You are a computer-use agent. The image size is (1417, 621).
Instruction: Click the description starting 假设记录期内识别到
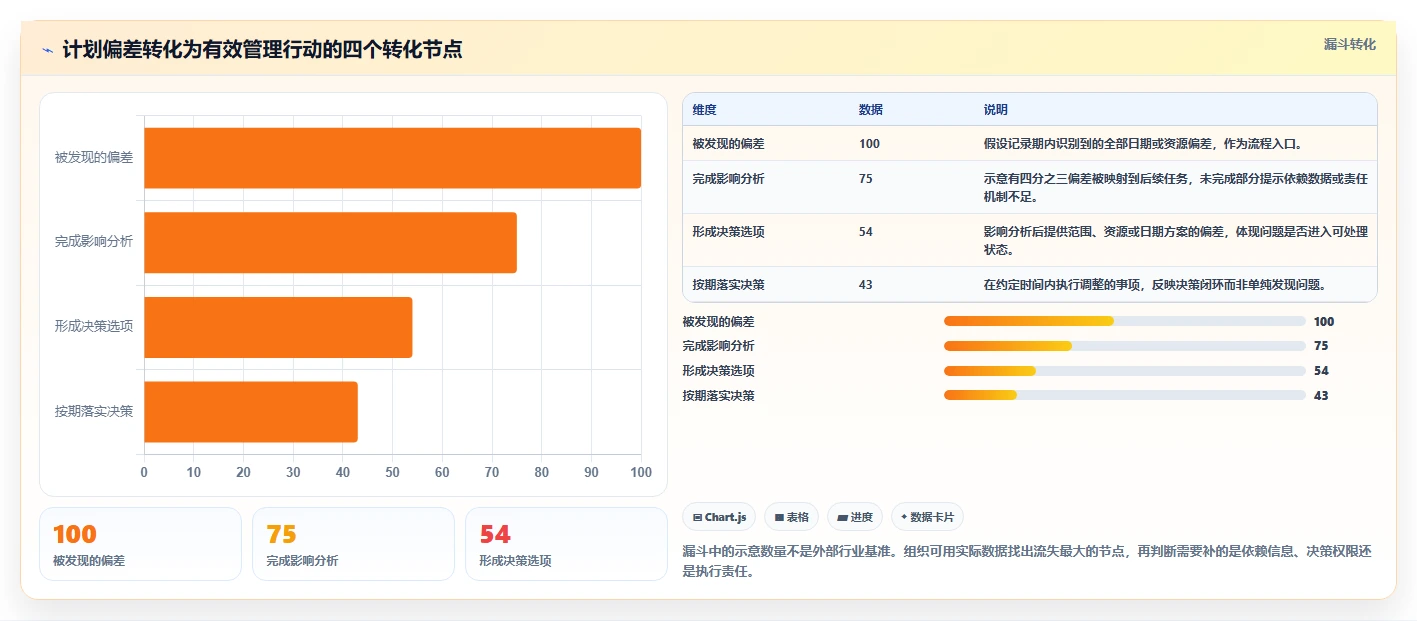(1143, 144)
